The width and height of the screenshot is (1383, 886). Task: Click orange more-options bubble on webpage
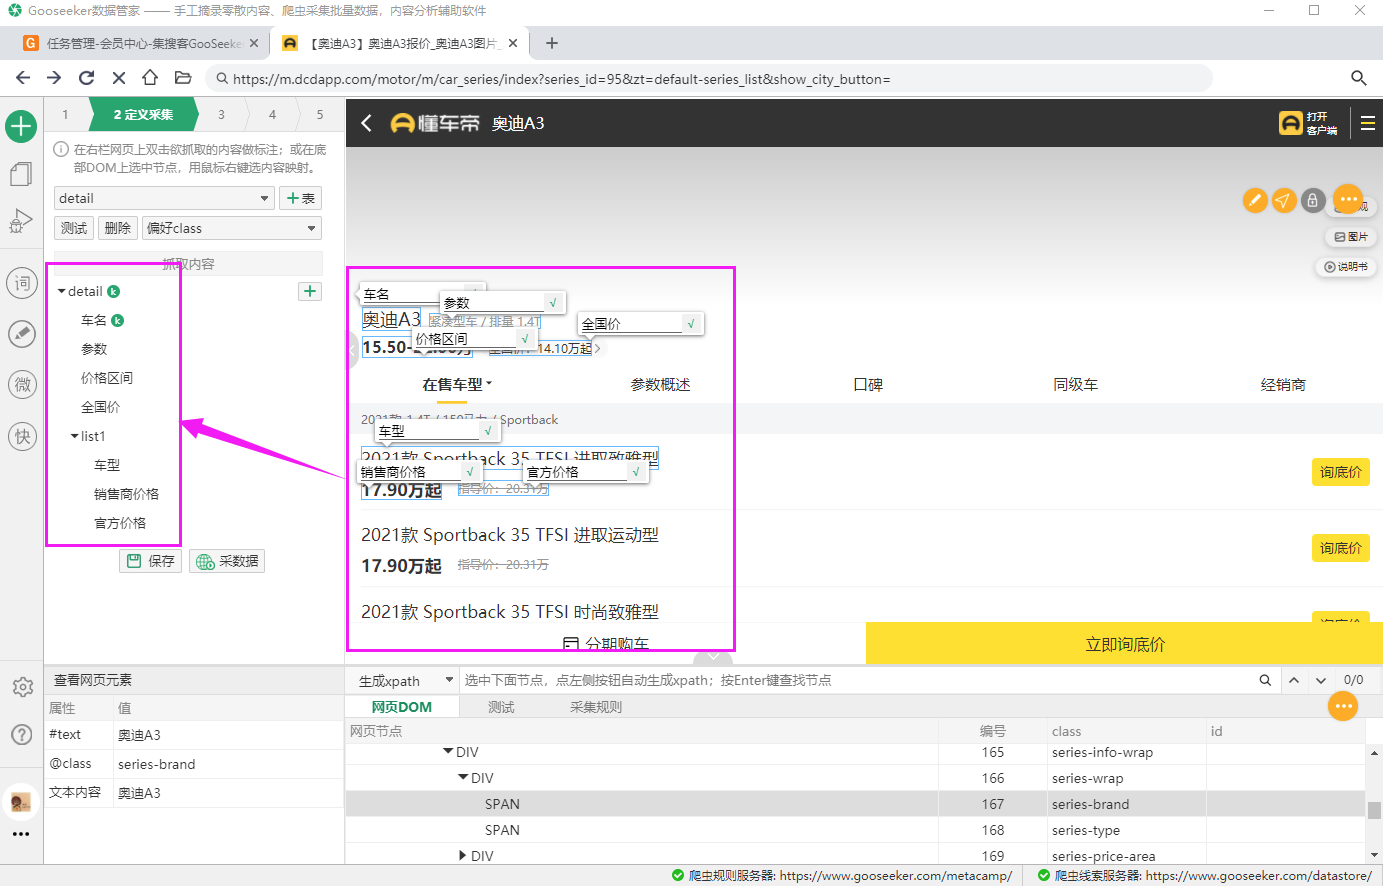[x=1348, y=199]
